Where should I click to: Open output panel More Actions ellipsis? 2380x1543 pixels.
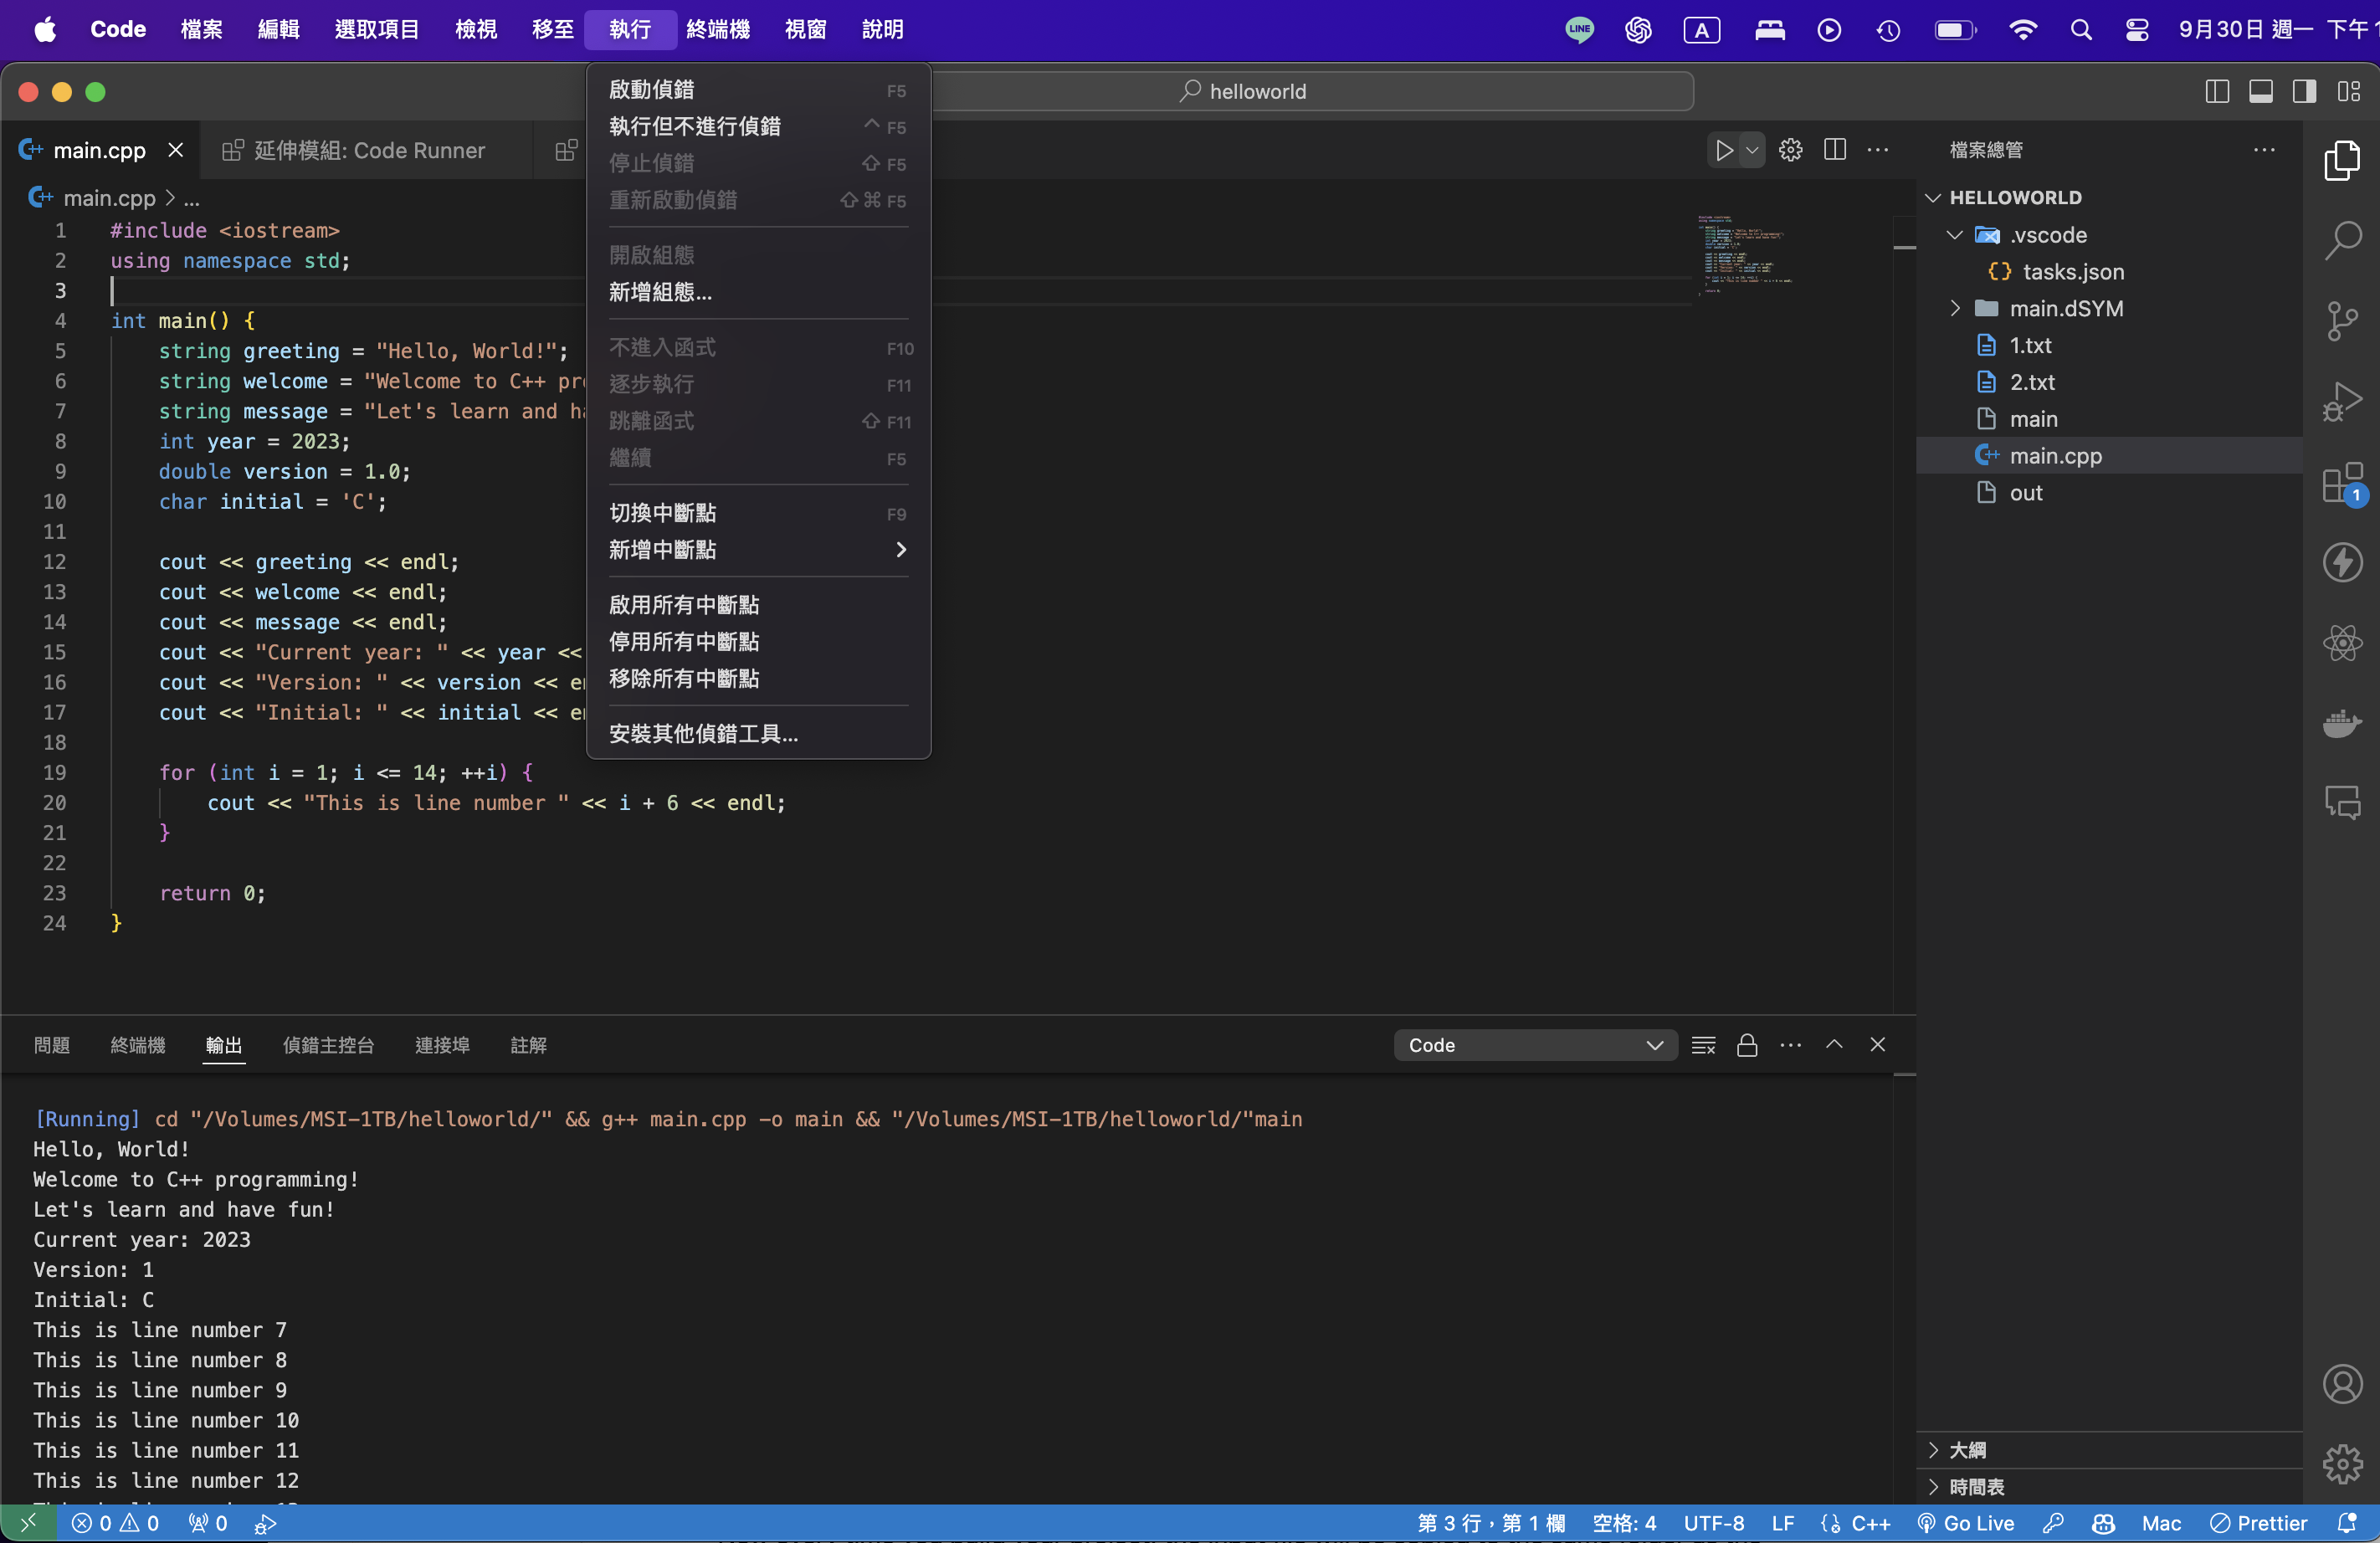point(1791,1045)
